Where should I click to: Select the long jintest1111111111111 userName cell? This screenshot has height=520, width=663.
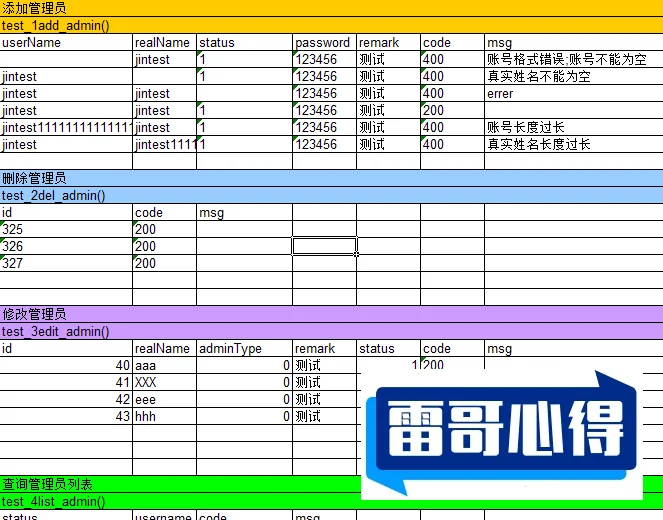(x=66, y=127)
